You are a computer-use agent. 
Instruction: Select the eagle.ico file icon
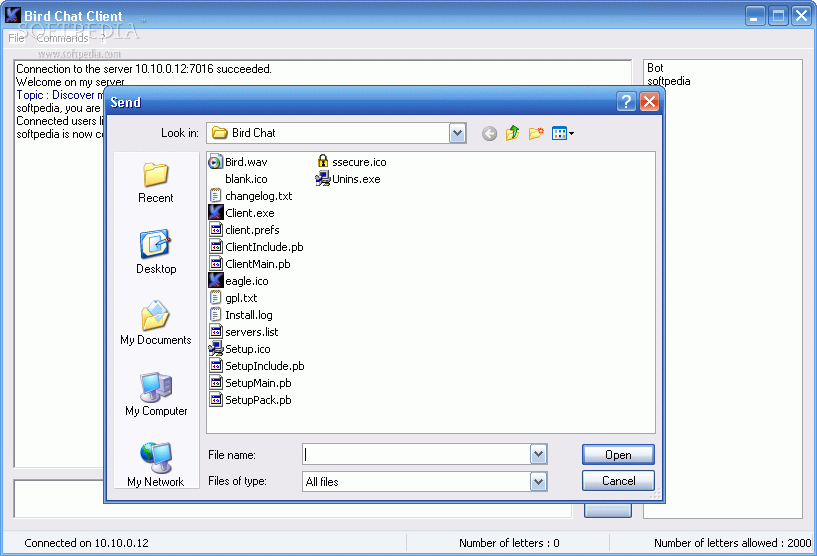215,281
